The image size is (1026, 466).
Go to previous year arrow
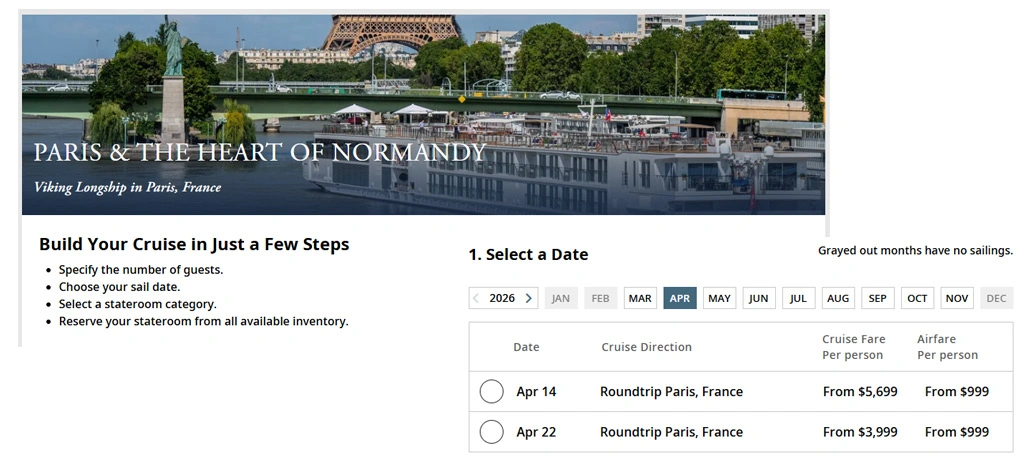476,298
